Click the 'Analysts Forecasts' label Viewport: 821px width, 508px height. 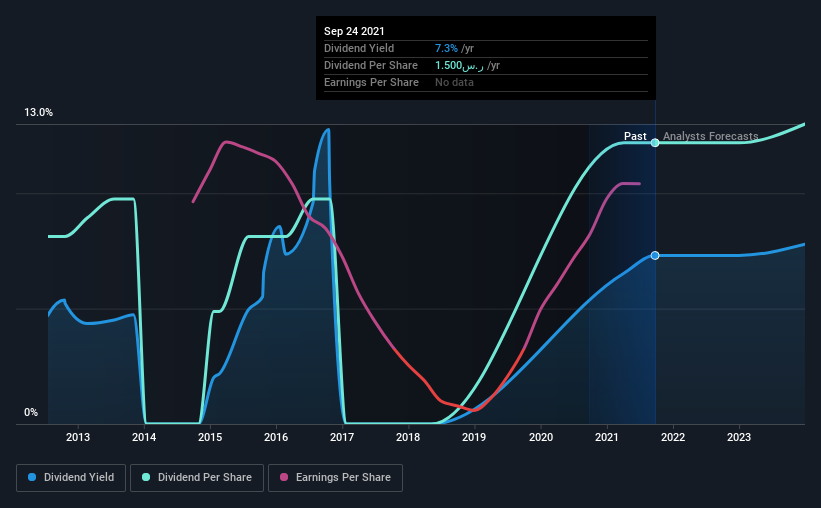tap(711, 136)
